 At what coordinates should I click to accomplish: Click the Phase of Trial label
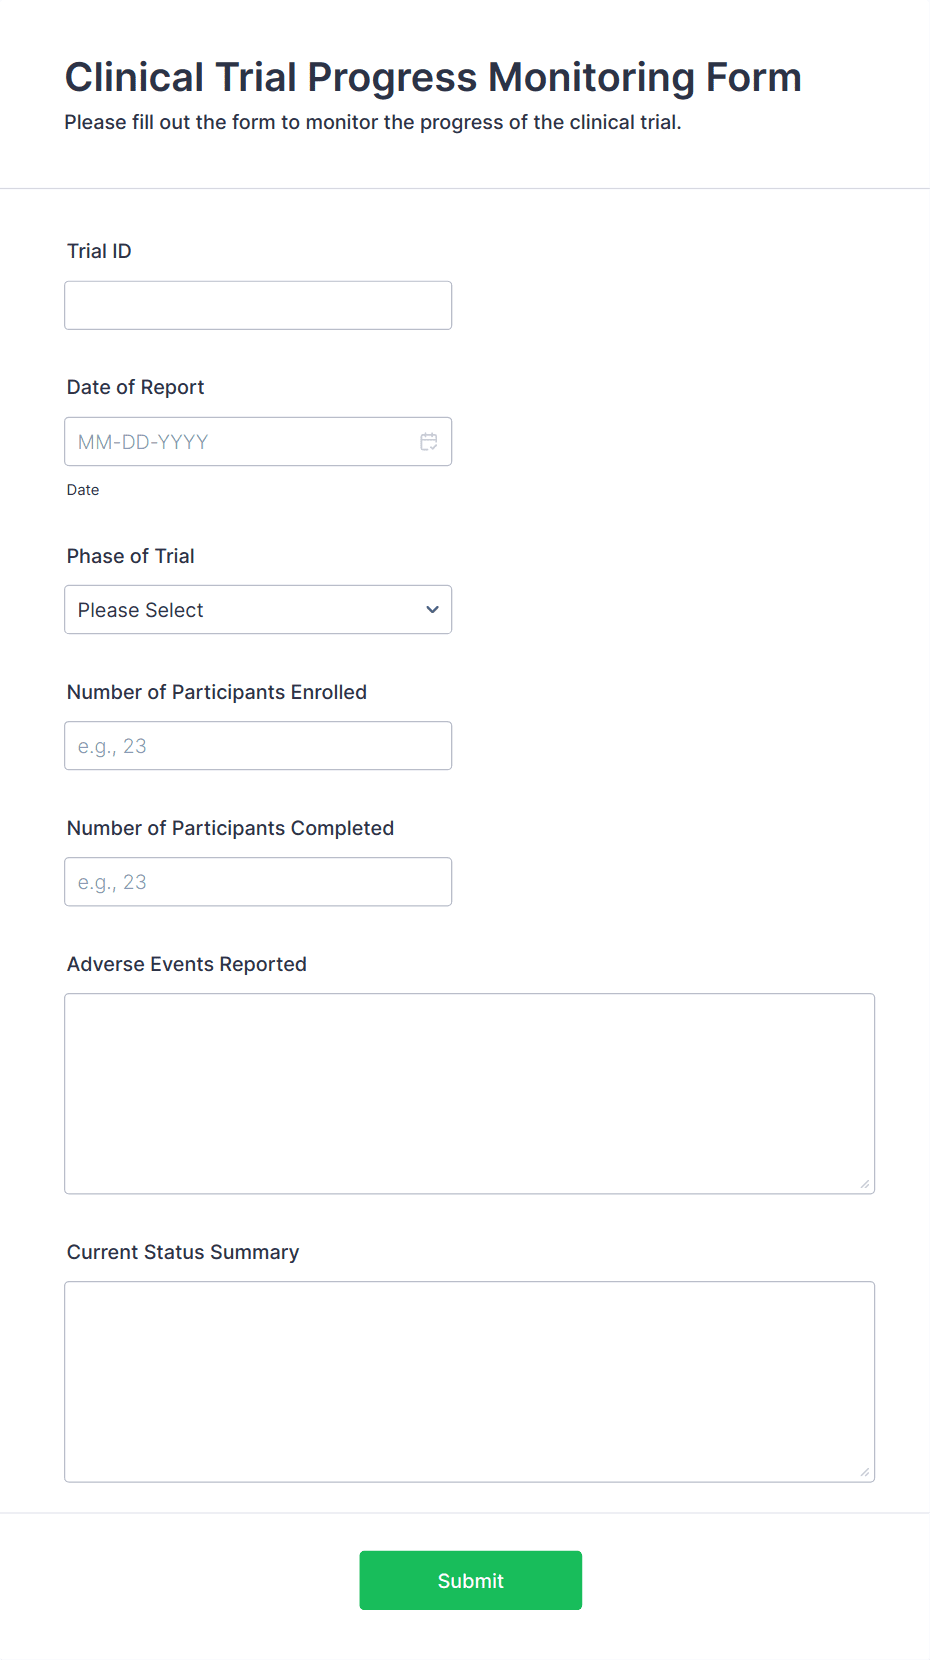click(x=131, y=556)
